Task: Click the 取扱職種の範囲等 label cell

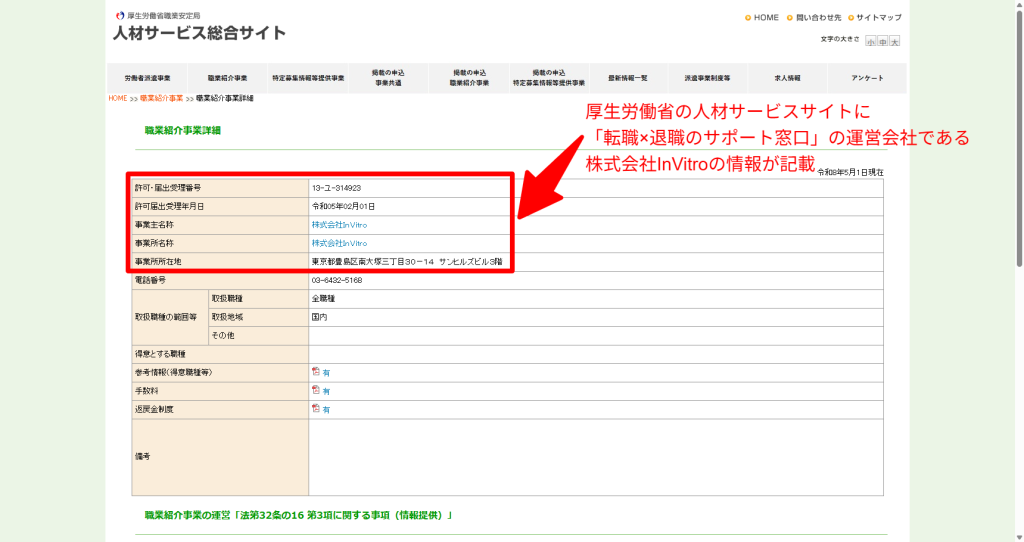Action: point(170,317)
